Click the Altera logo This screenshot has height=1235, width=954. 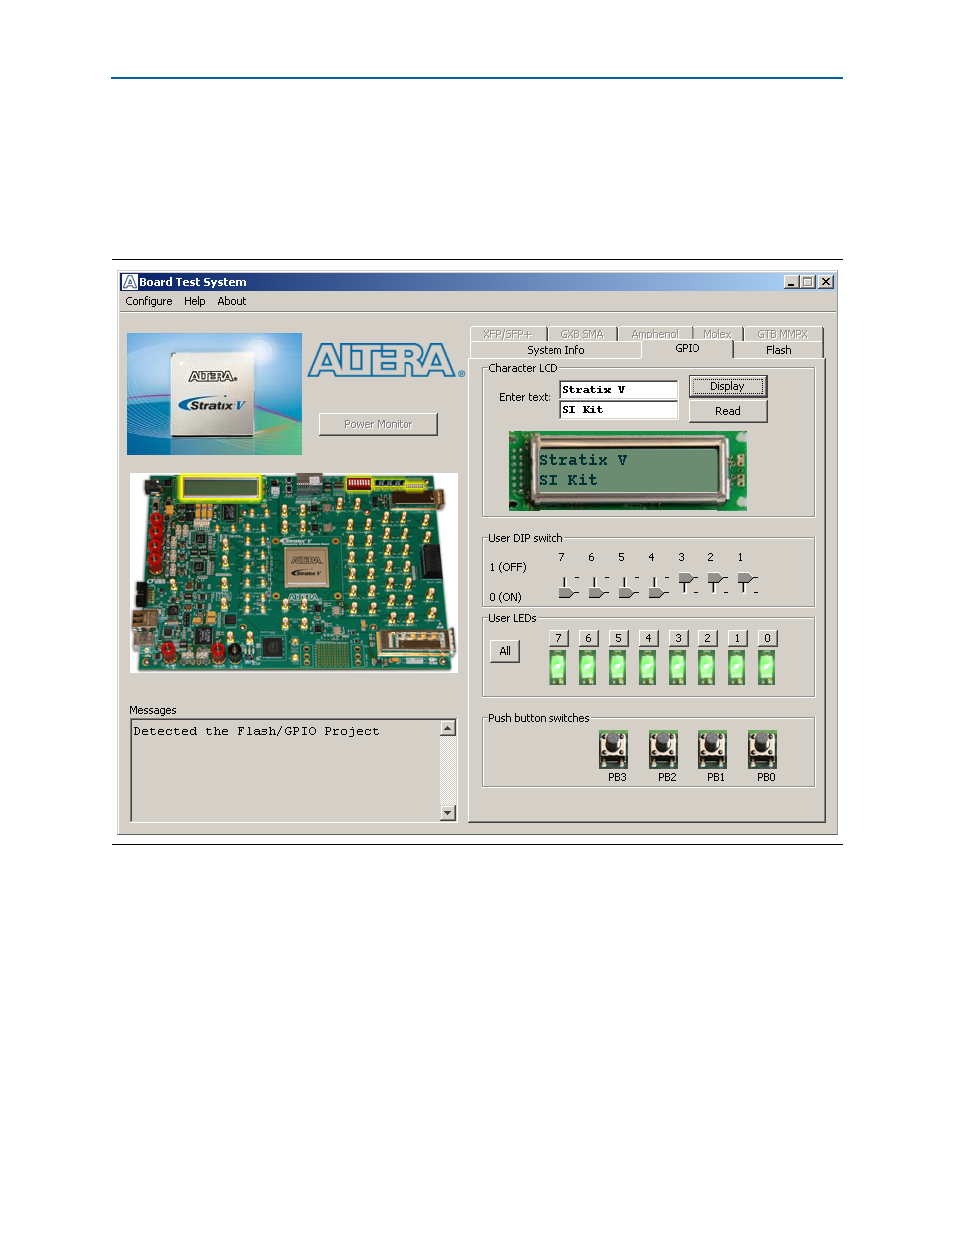pos(386,360)
